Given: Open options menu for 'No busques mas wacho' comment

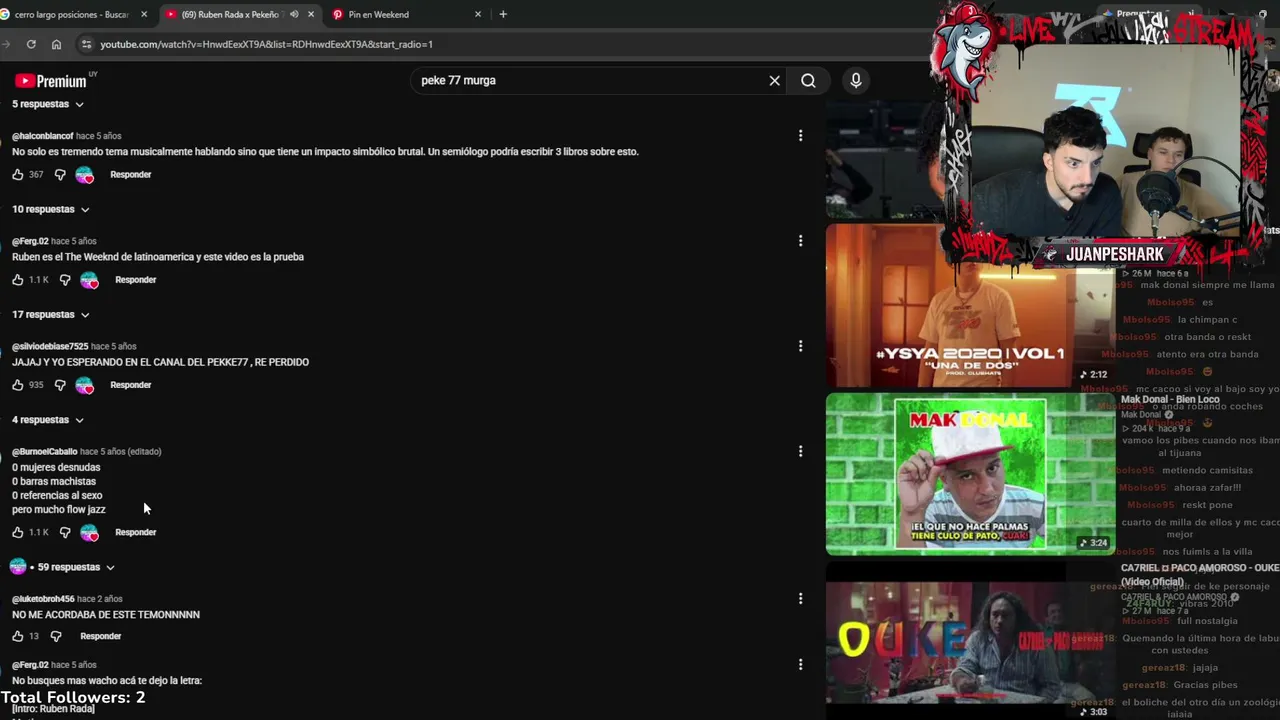Looking at the screenshot, I should 800,664.
